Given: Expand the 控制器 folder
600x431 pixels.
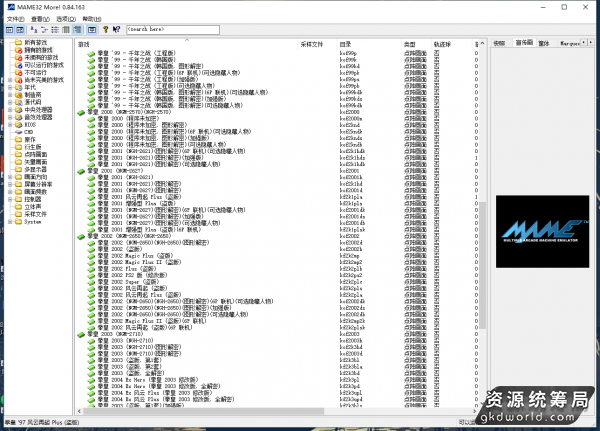Looking at the screenshot, I should [x=10, y=199].
